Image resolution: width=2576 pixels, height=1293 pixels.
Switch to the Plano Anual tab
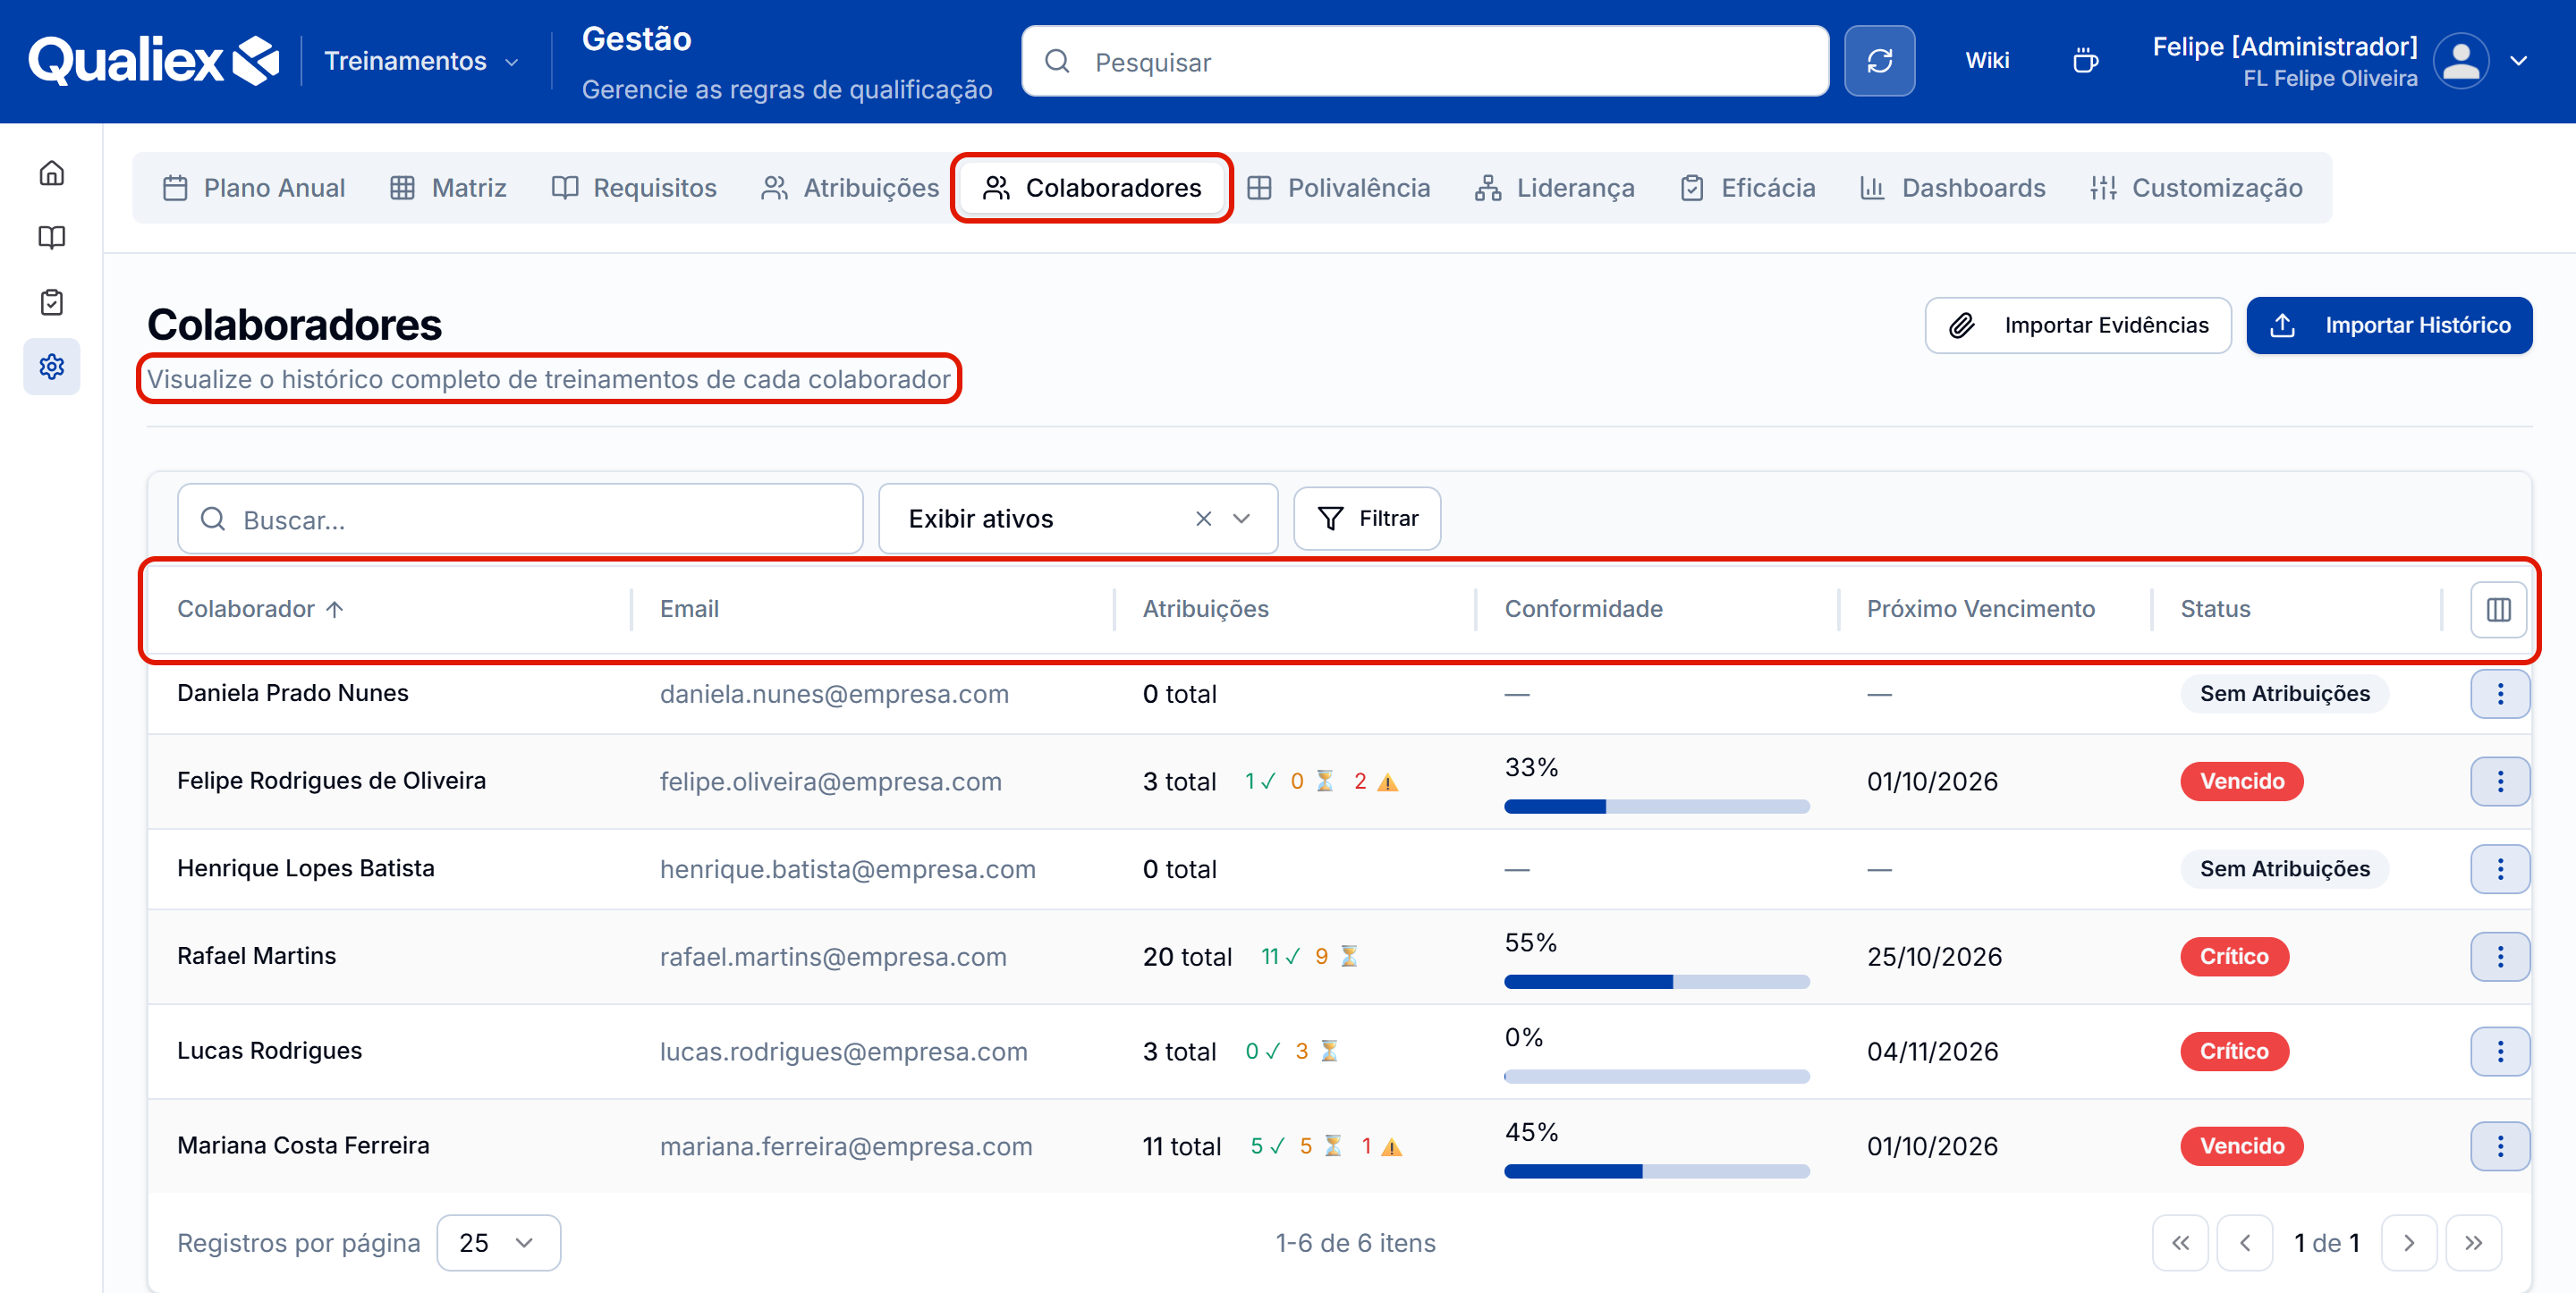[253, 188]
